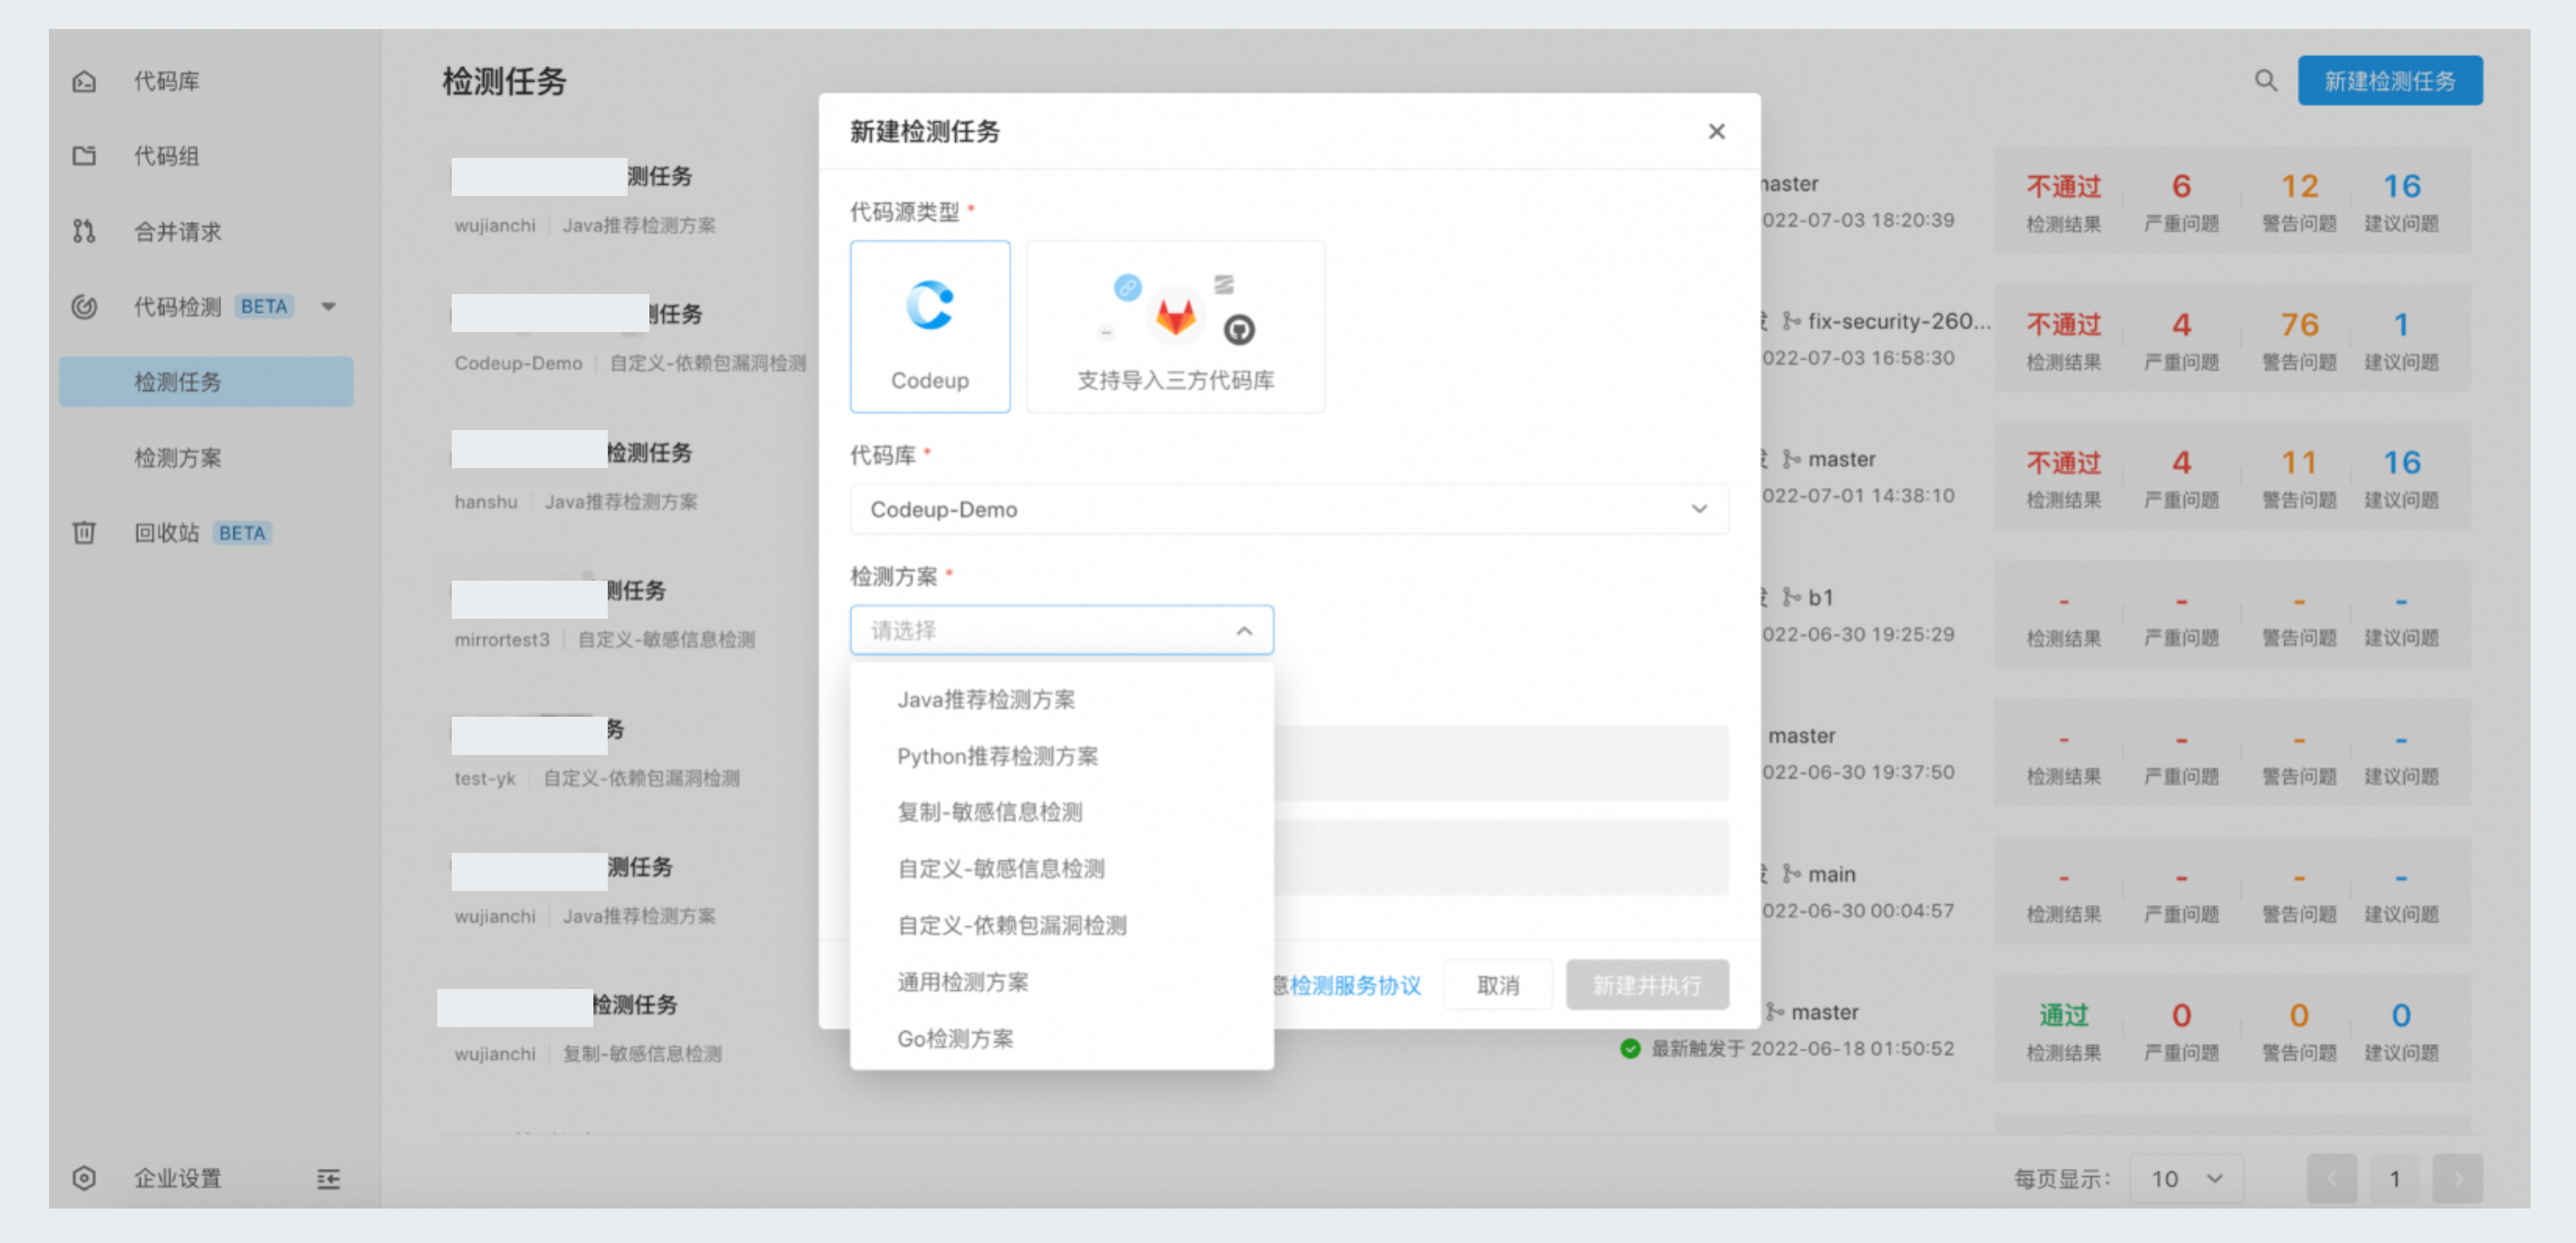Select Go检测方案 from the list
This screenshot has height=1243, width=2576.
click(x=955, y=1038)
